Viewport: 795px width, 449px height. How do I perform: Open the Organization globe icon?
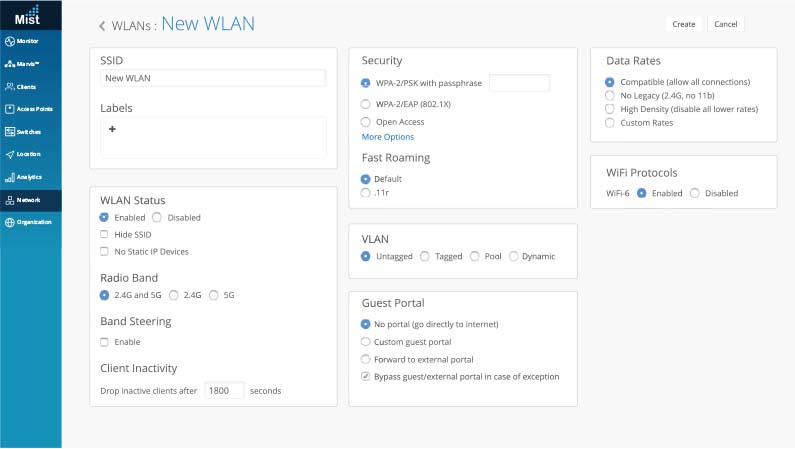[x=9, y=222]
